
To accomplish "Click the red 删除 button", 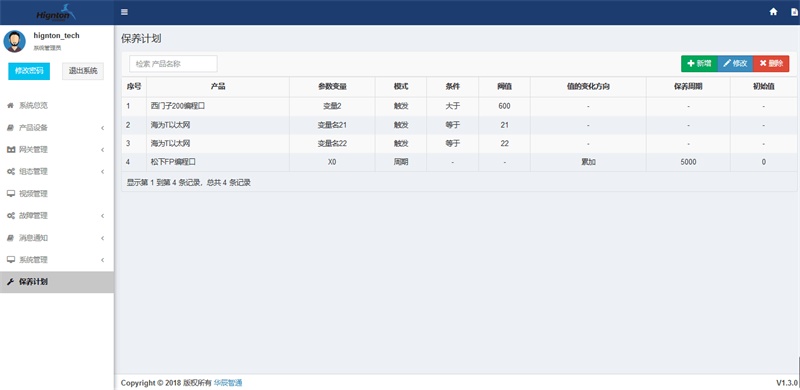I will coord(771,63).
